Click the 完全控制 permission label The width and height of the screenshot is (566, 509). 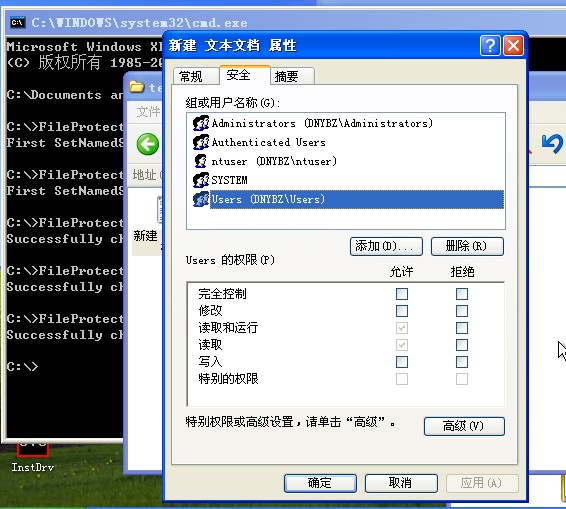pyautogui.click(x=222, y=294)
